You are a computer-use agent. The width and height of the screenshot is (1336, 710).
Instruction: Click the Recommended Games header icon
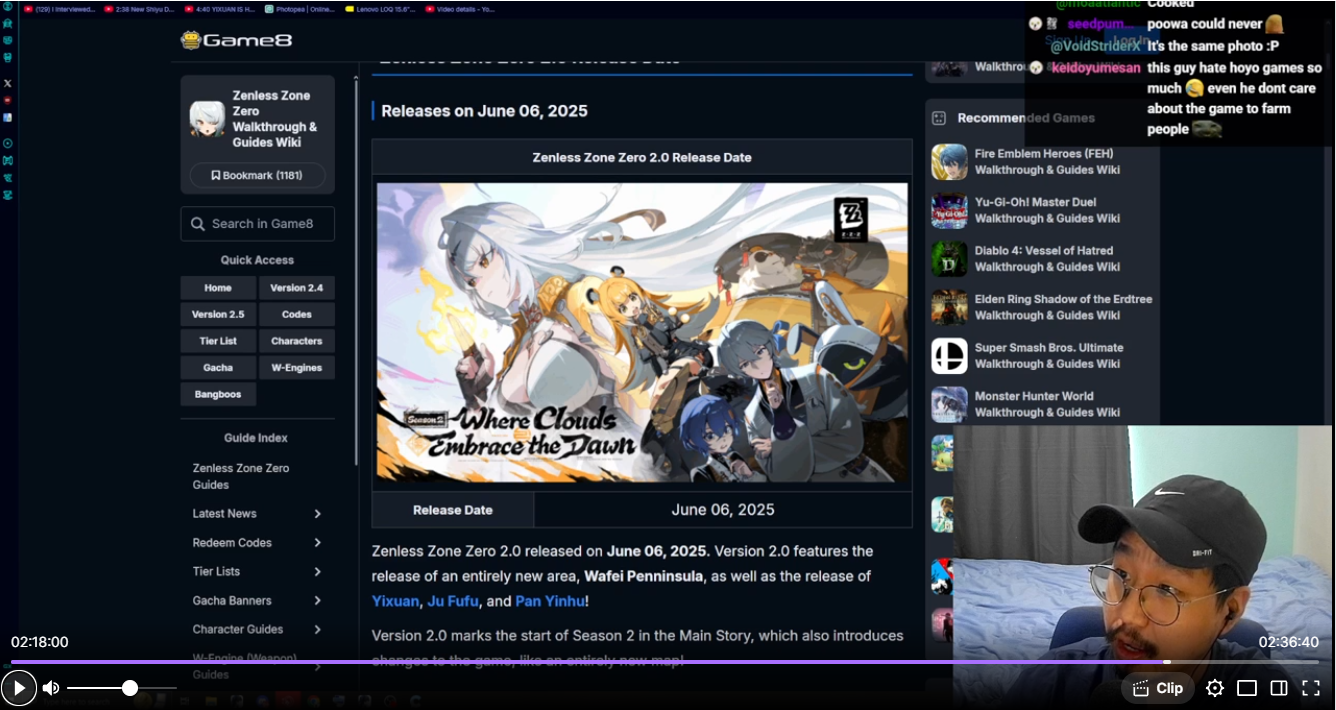tap(939, 118)
